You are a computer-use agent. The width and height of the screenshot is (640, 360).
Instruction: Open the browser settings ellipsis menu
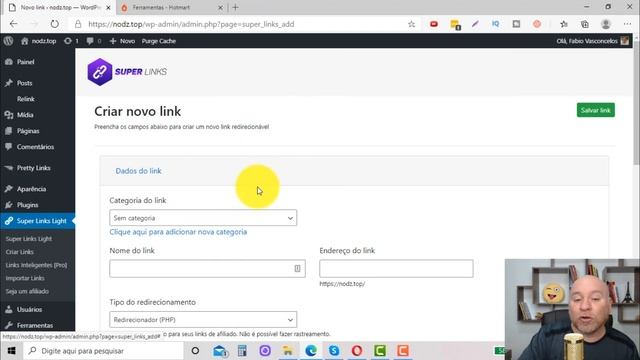point(627,24)
